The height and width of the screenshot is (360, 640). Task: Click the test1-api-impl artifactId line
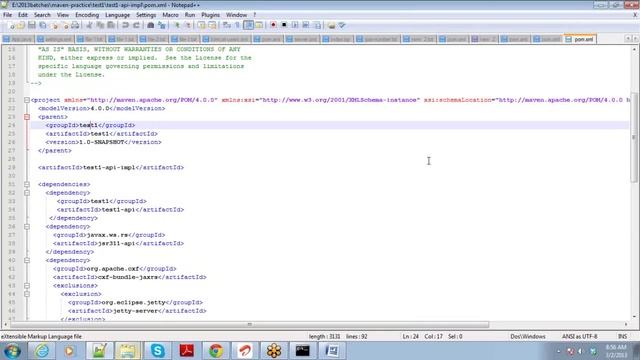coord(111,167)
